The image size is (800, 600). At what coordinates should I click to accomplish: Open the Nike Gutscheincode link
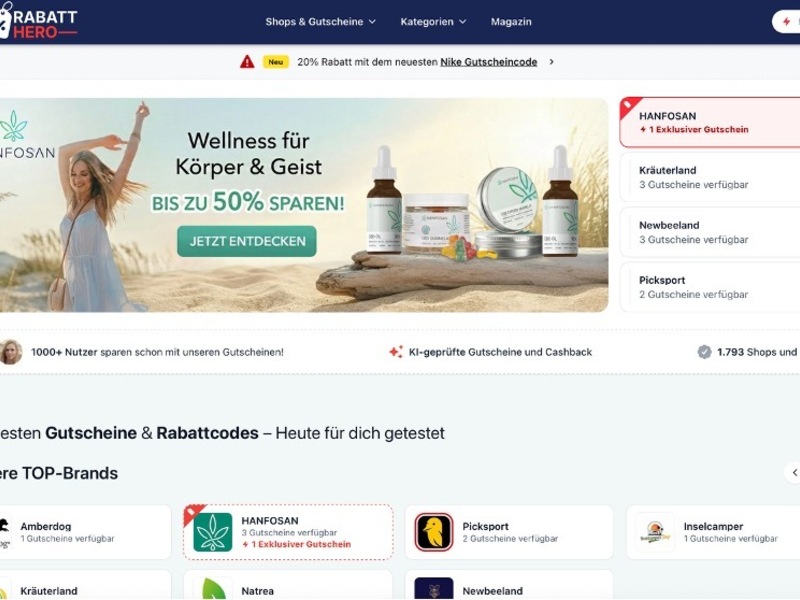pos(488,62)
